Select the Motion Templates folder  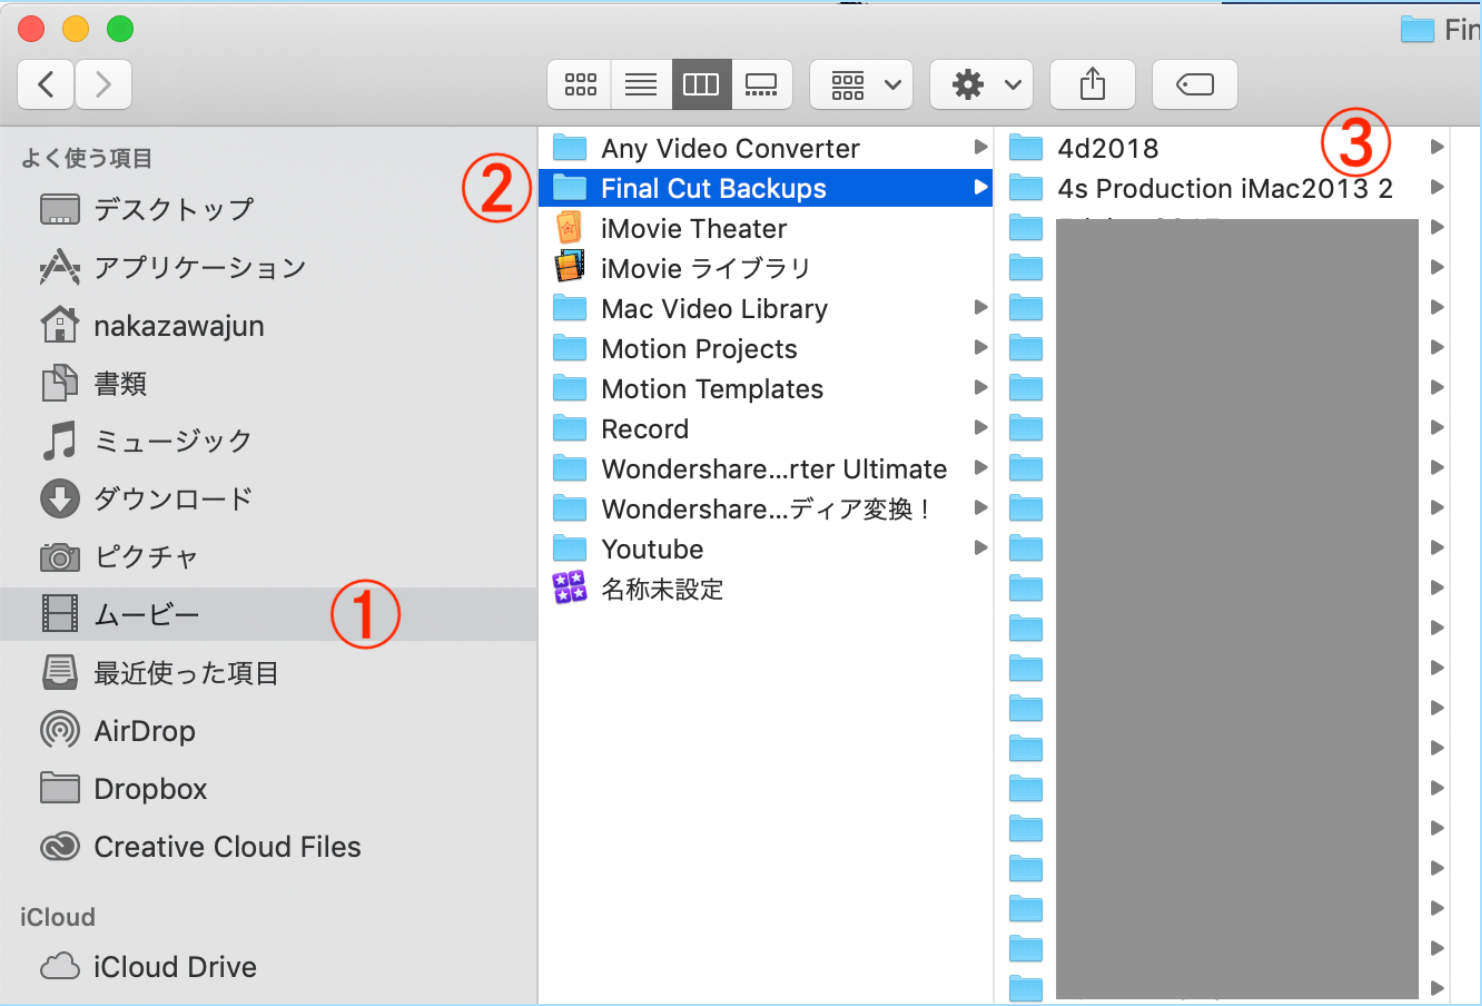766,388
